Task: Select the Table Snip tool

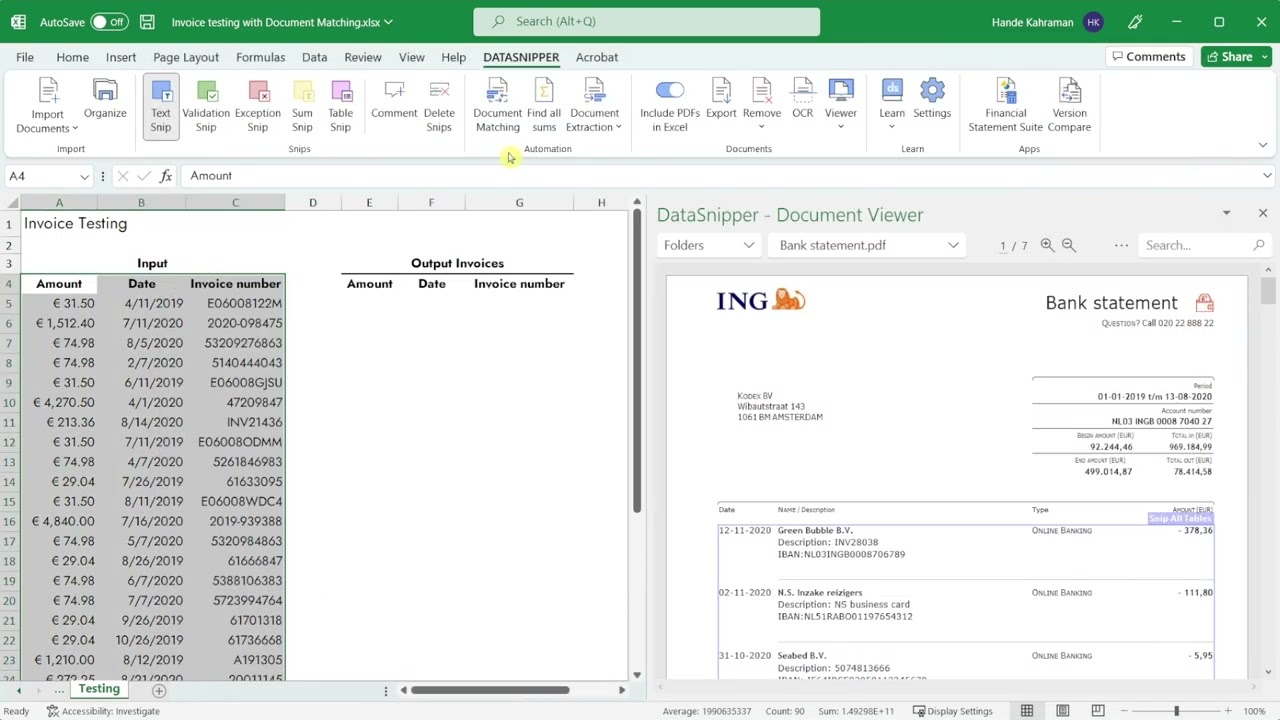Action: 340,106
